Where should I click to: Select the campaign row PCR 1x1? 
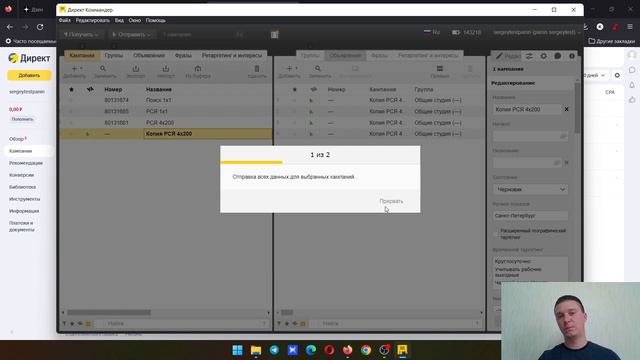click(166, 111)
